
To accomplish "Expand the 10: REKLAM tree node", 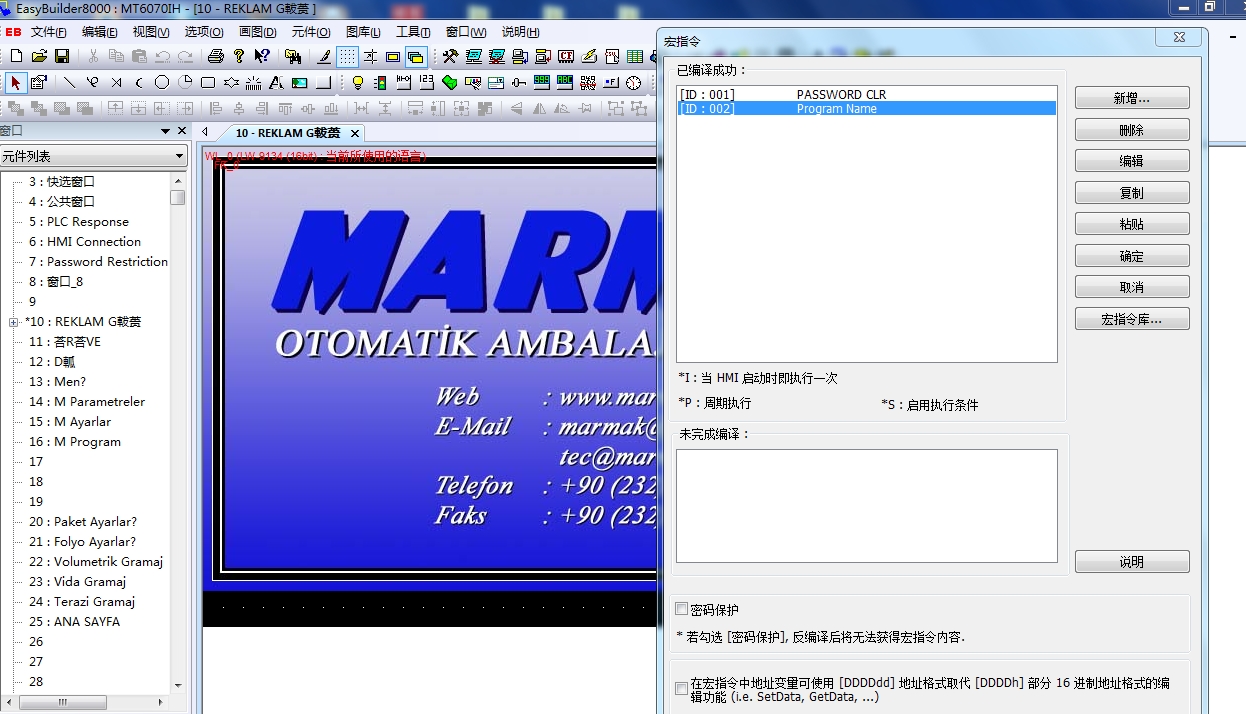I will click(x=13, y=322).
